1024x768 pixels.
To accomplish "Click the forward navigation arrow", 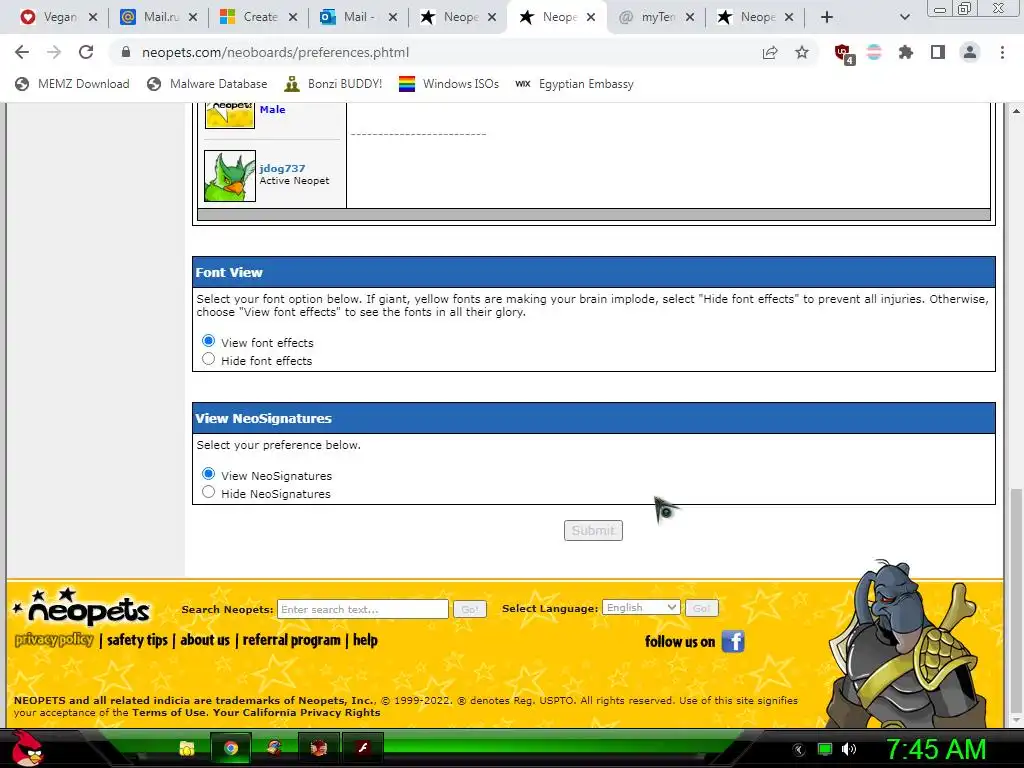I will click(x=54, y=52).
